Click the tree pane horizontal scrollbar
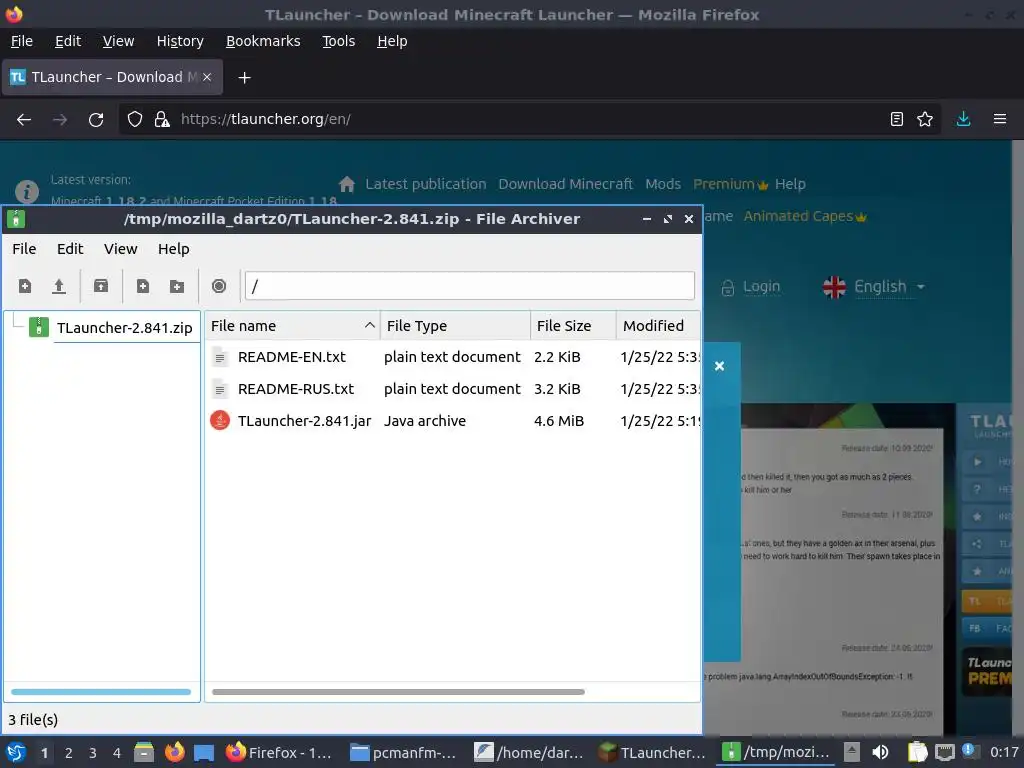The image size is (1024, 768). coord(101,692)
